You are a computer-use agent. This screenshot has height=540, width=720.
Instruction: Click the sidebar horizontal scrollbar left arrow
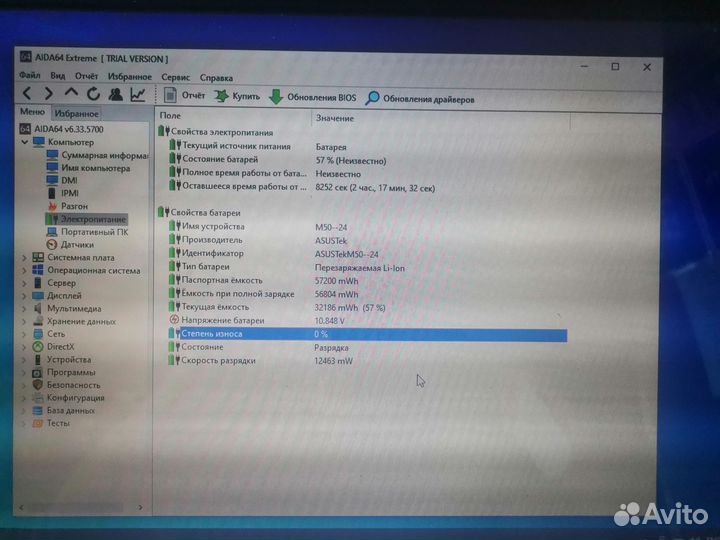(21, 507)
